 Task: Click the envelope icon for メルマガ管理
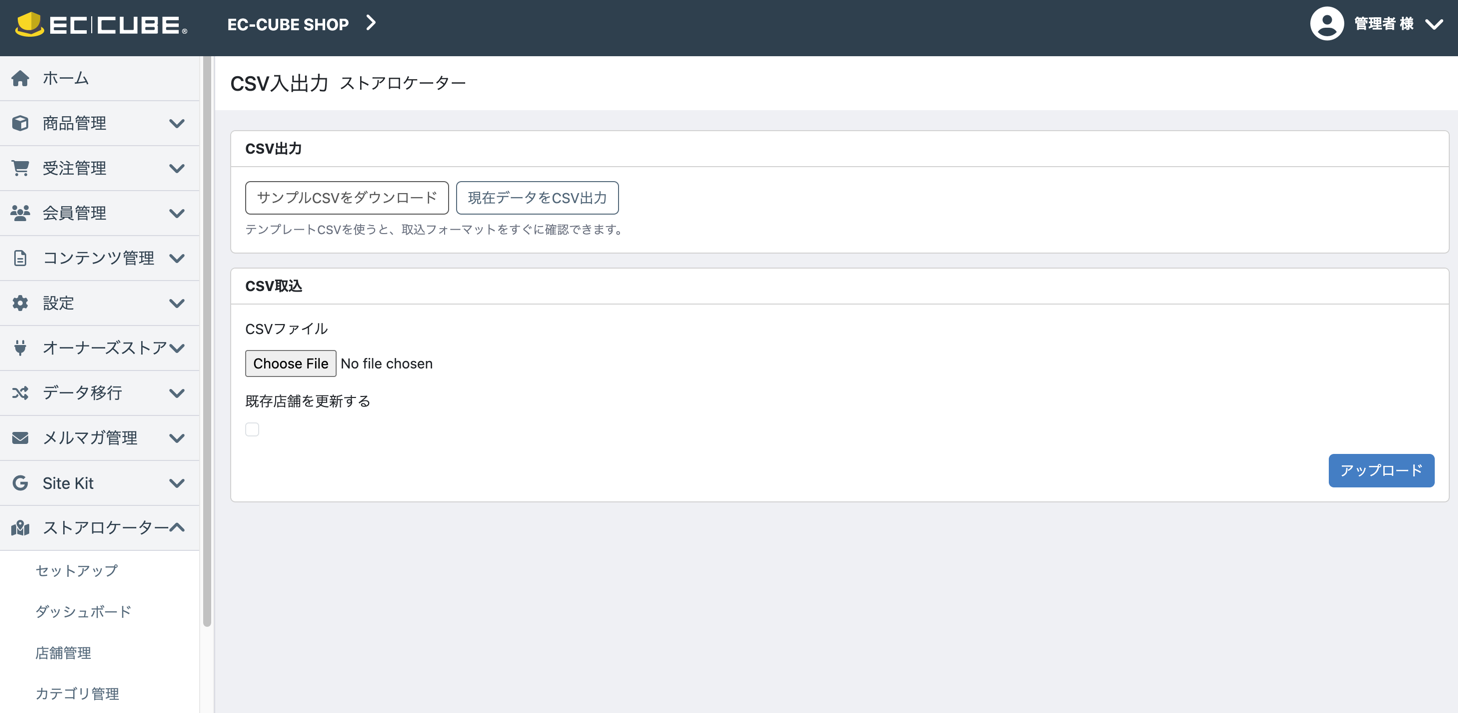point(20,438)
